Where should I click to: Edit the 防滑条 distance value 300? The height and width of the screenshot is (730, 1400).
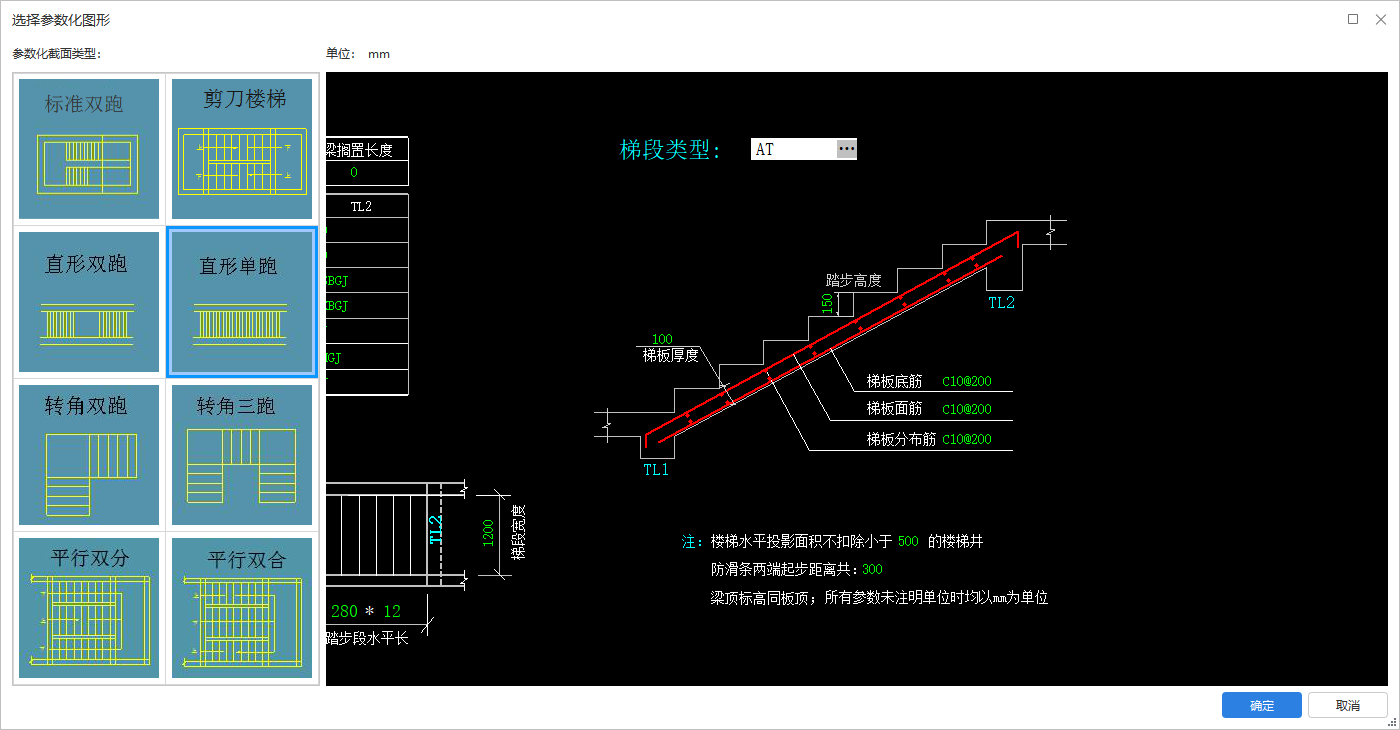872,570
